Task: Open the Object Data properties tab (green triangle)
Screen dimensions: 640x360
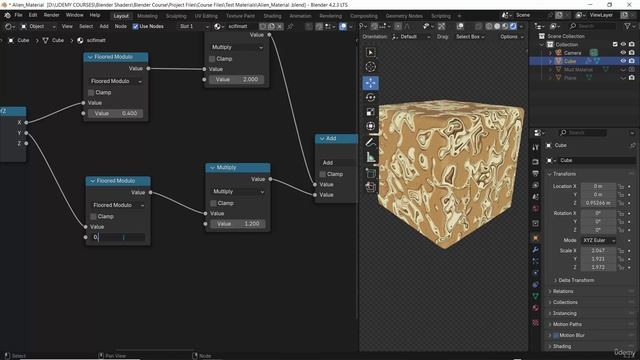Action: pyautogui.click(x=536, y=296)
